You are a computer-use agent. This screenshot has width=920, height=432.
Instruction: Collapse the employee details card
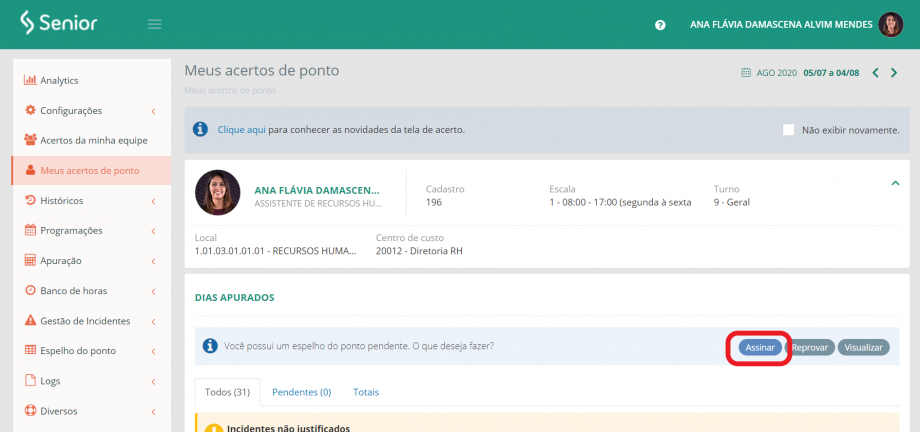895,182
